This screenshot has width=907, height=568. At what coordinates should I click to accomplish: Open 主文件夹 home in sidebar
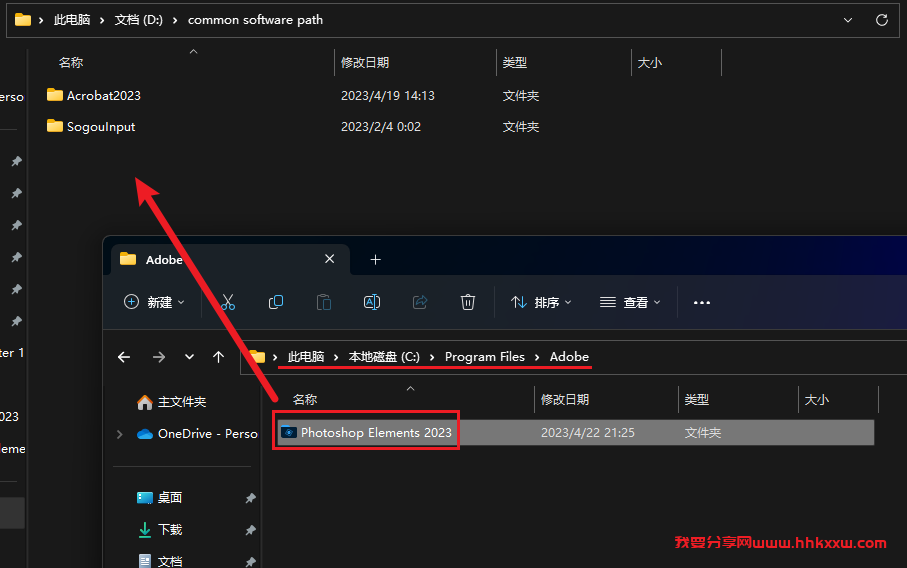pos(171,401)
